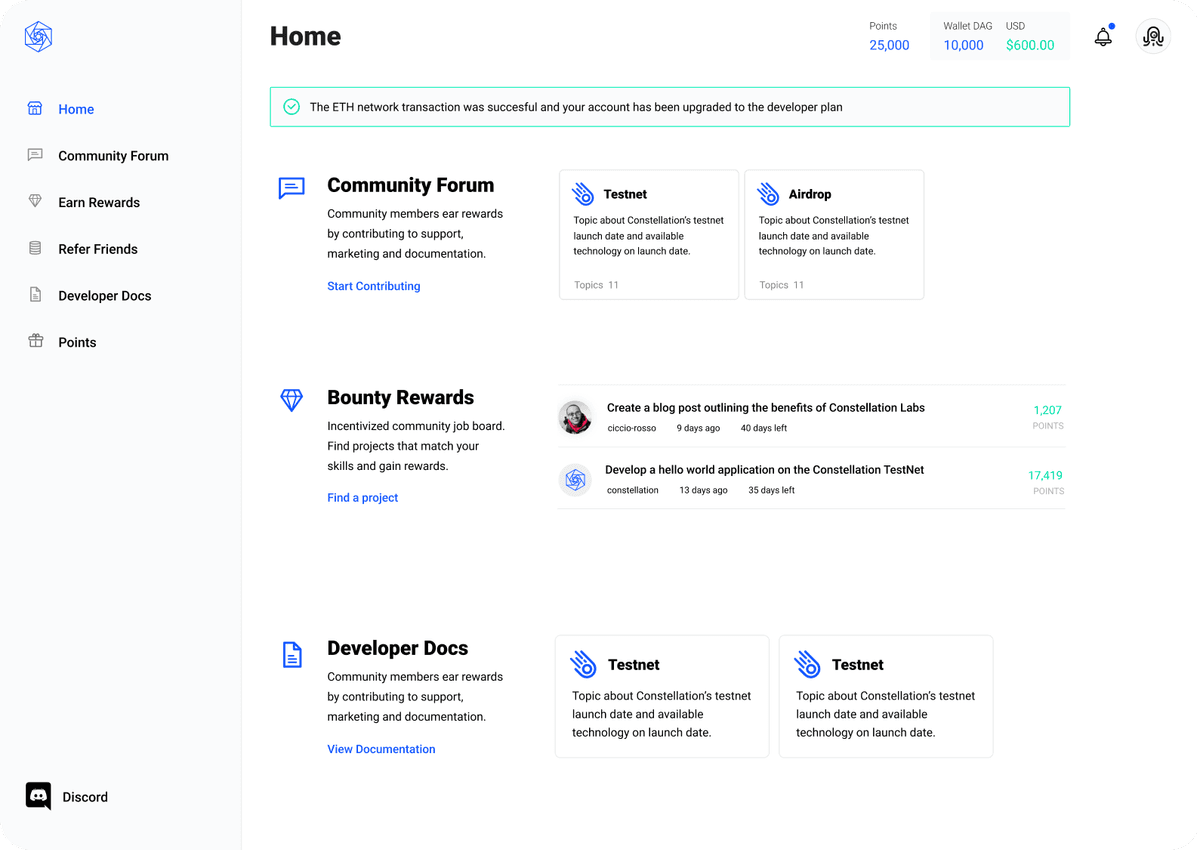Viewport: 1200px width, 850px height.
Task: Click the Community Forum chat bubble icon
Action: point(291,188)
